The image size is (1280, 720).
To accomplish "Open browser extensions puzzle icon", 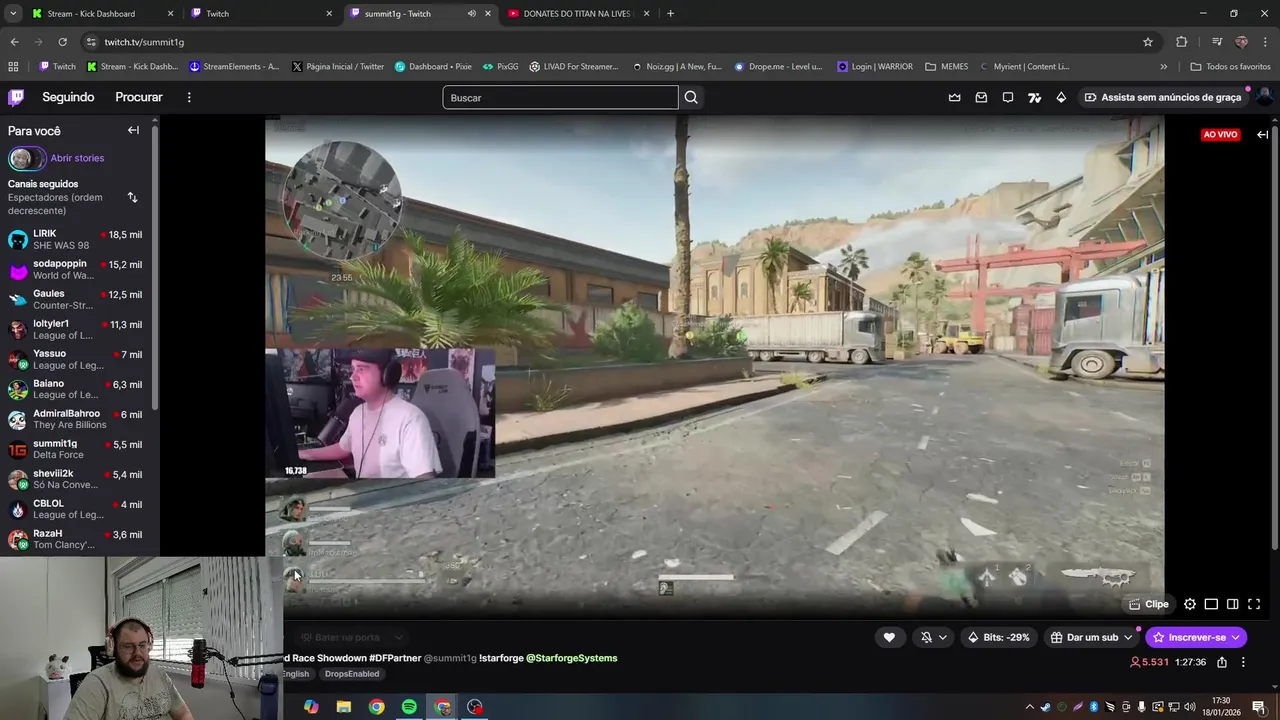I will click(1182, 42).
